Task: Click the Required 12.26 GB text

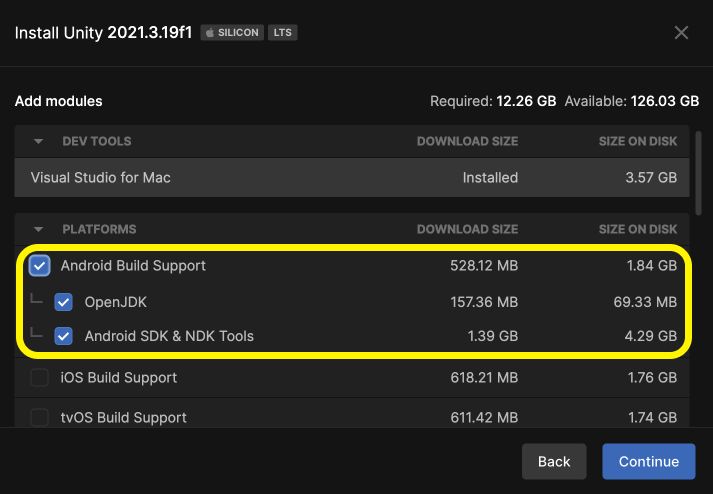Action: 493,101
